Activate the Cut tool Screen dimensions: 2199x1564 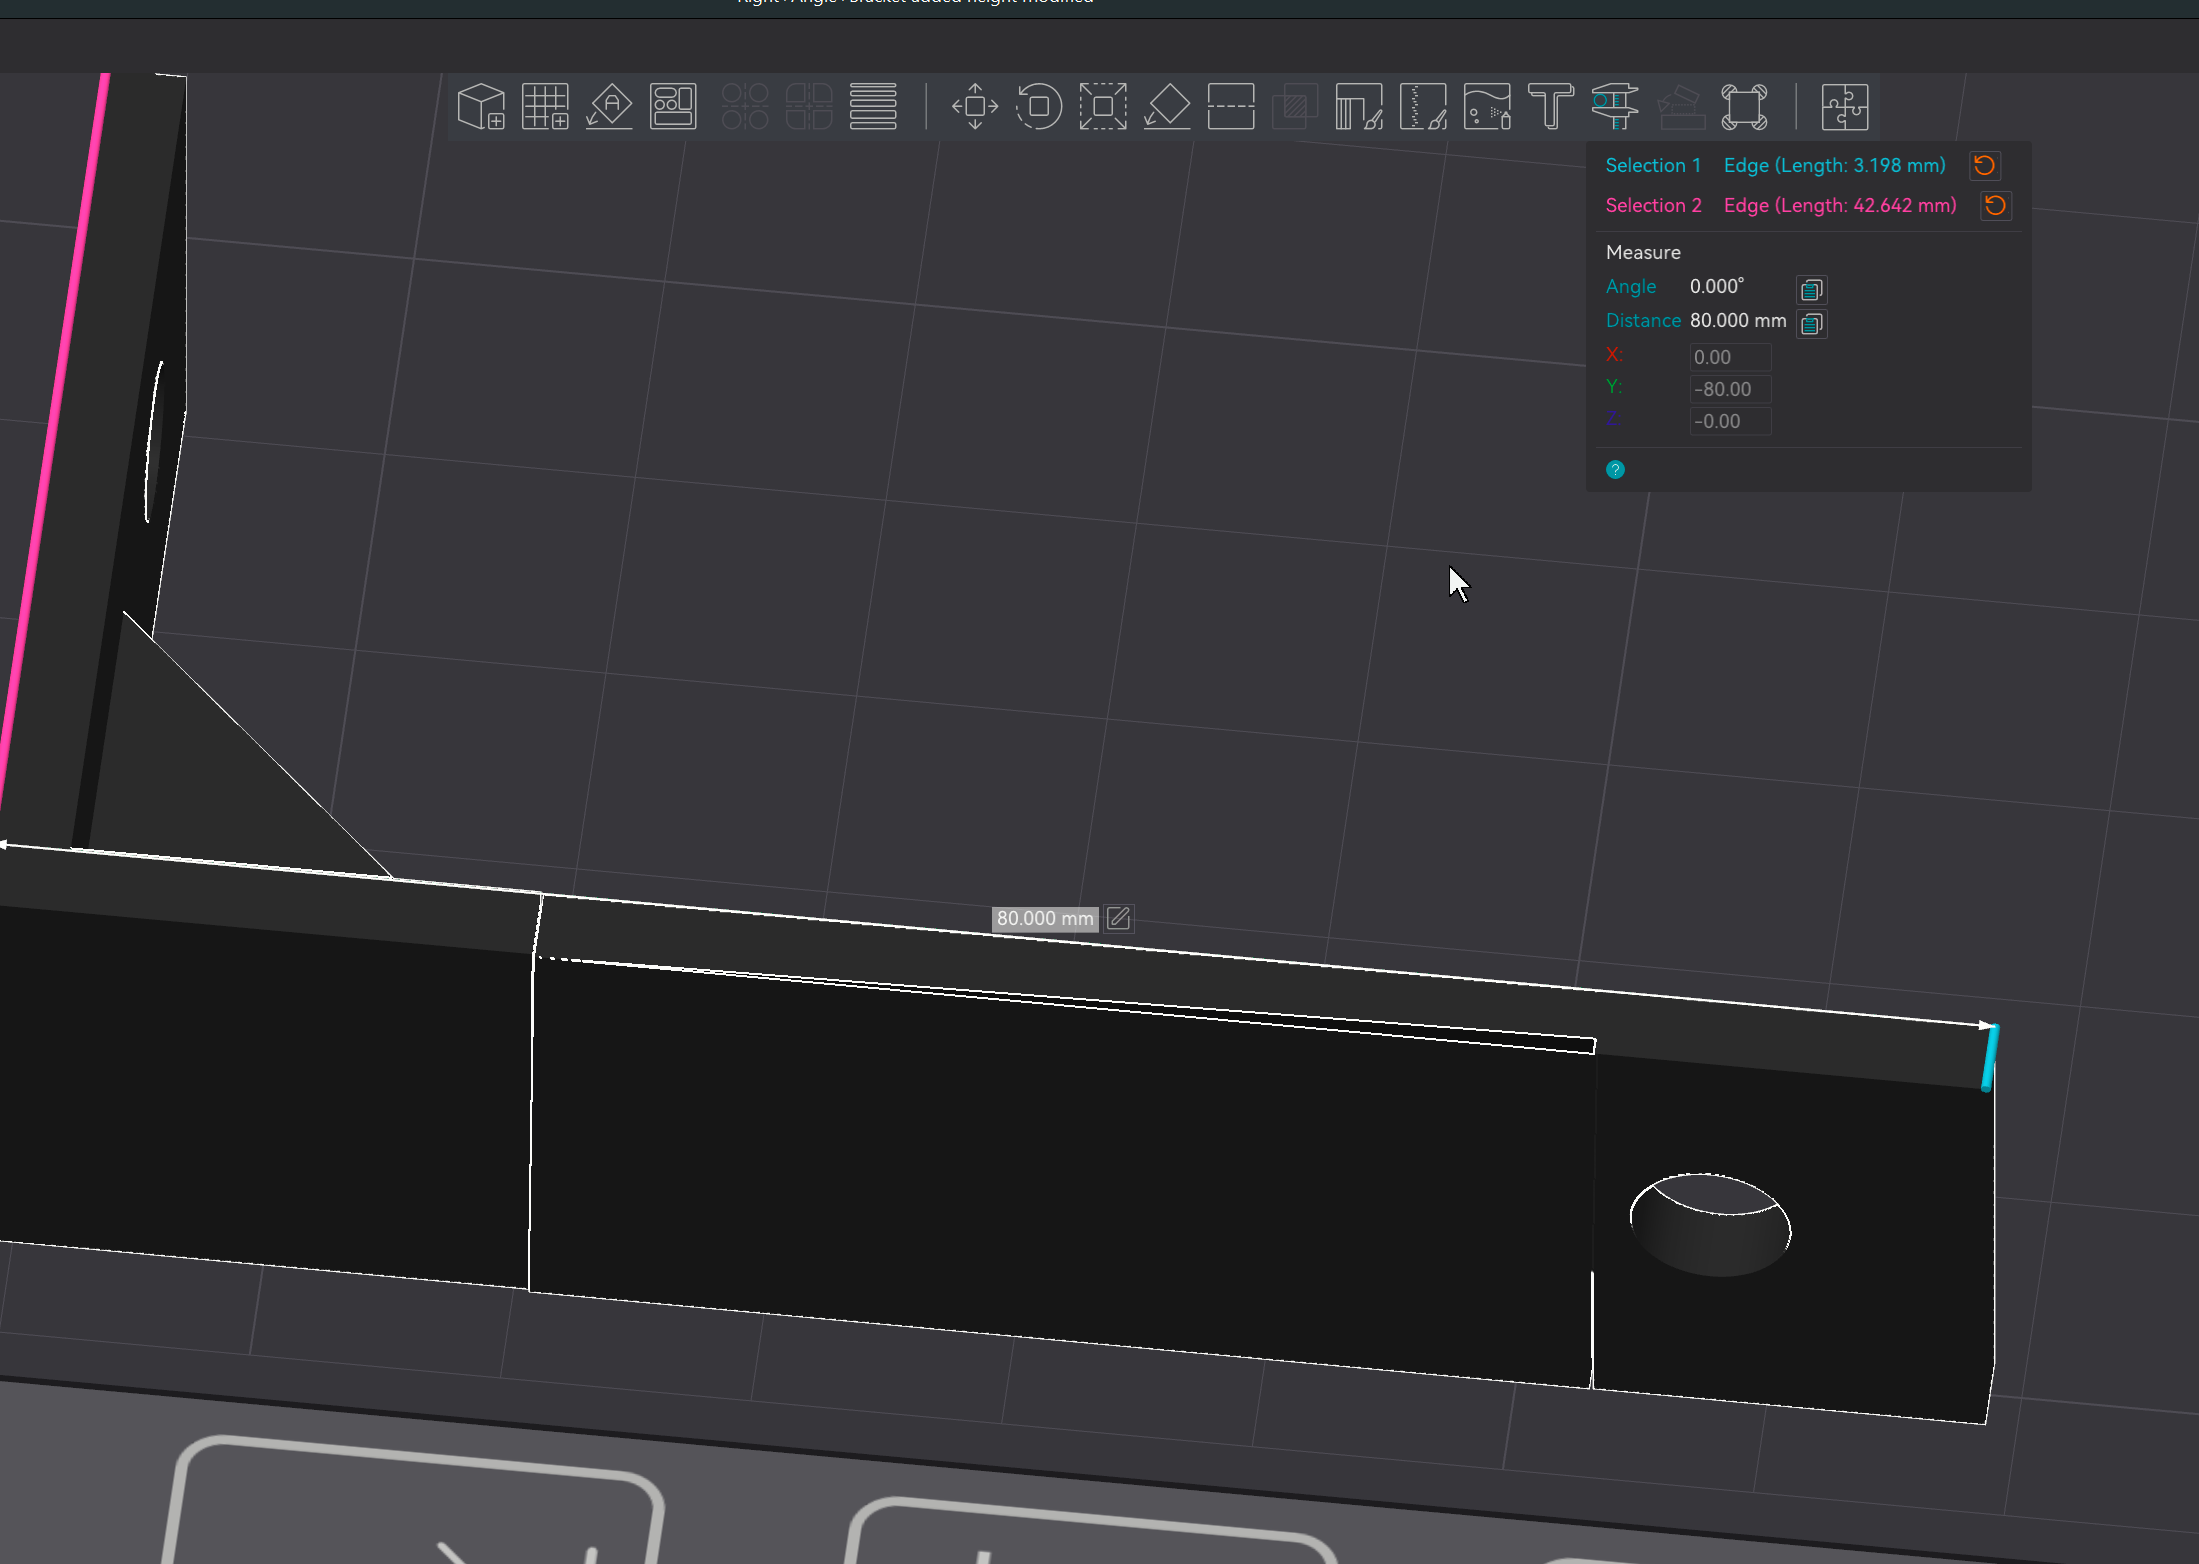point(1231,107)
